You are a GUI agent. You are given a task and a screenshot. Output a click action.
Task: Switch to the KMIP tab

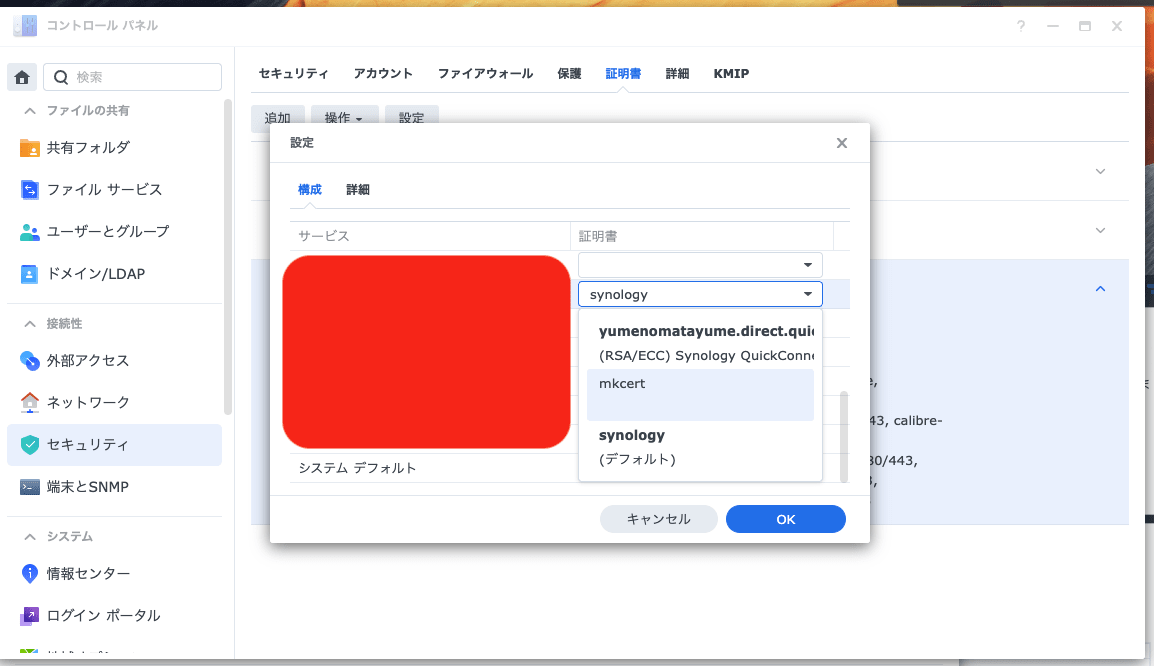click(x=731, y=73)
